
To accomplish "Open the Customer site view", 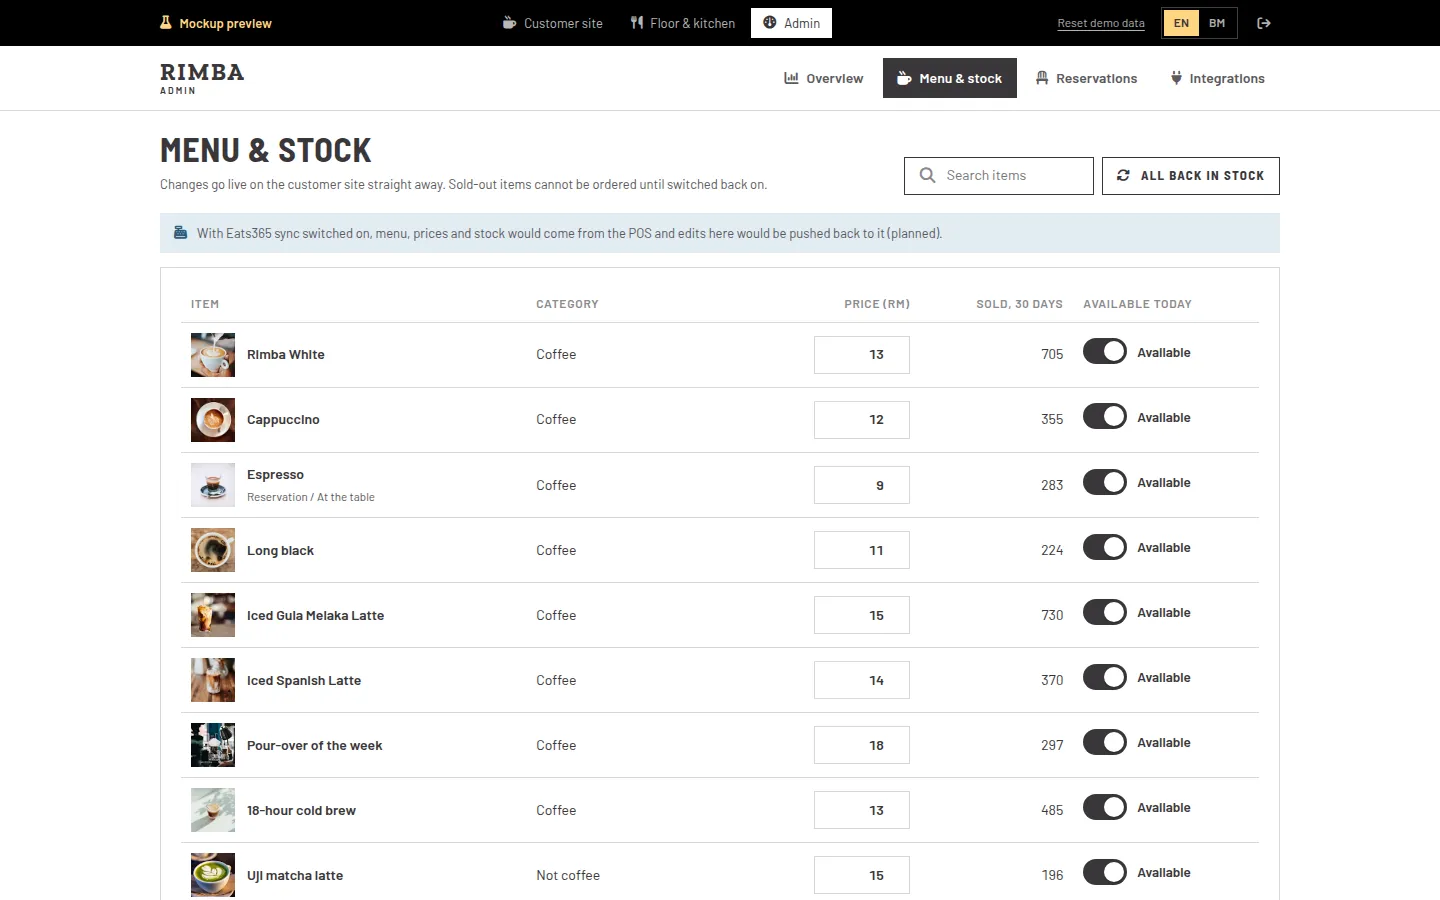I will click(x=552, y=23).
